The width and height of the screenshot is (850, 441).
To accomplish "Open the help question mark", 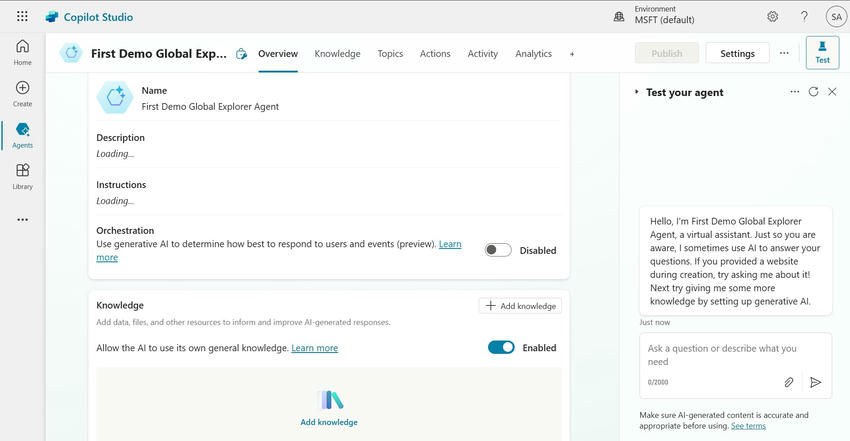I will [x=804, y=16].
